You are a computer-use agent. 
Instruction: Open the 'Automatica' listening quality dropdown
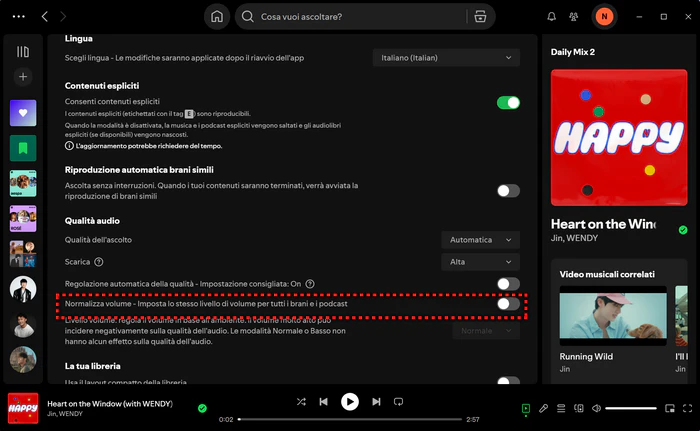(480, 240)
